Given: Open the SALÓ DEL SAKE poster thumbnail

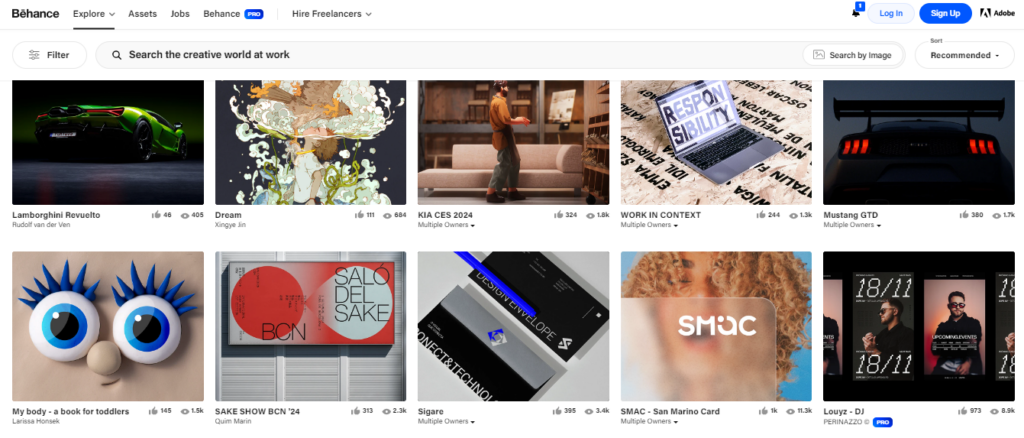Looking at the screenshot, I should 310,326.
